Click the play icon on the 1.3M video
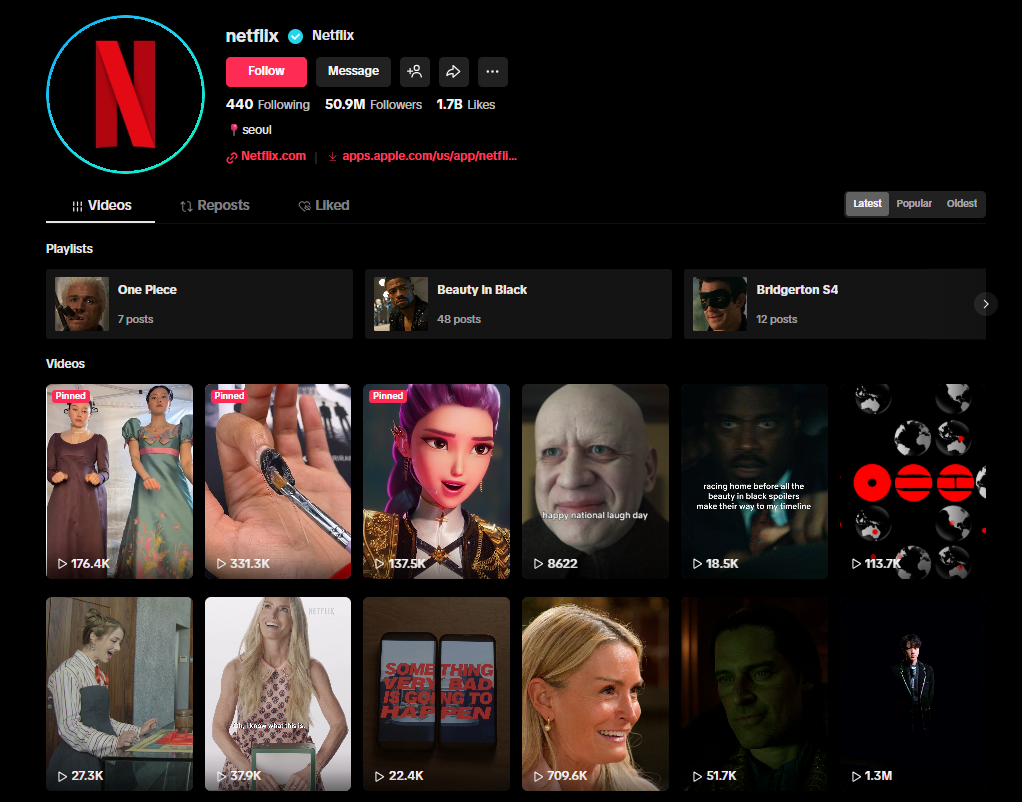The width and height of the screenshot is (1022, 802). [856, 776]
